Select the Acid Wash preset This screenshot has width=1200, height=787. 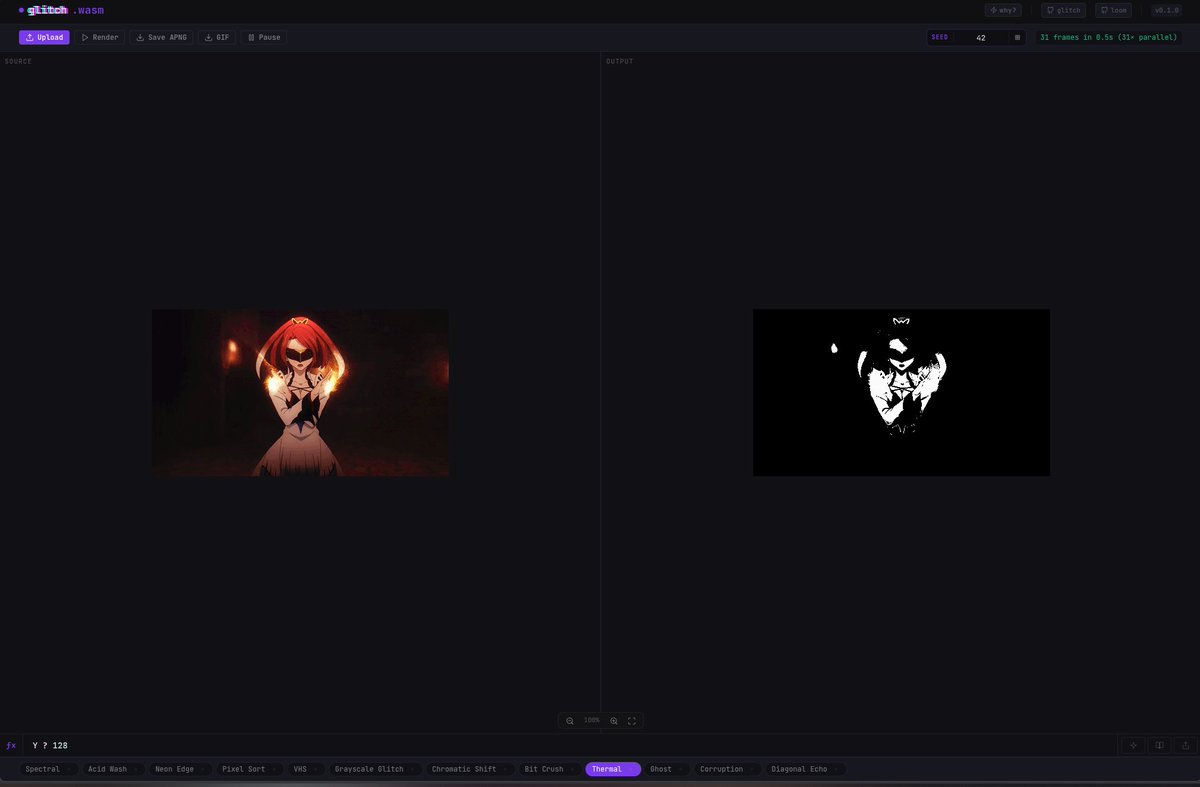coord(113,769)
